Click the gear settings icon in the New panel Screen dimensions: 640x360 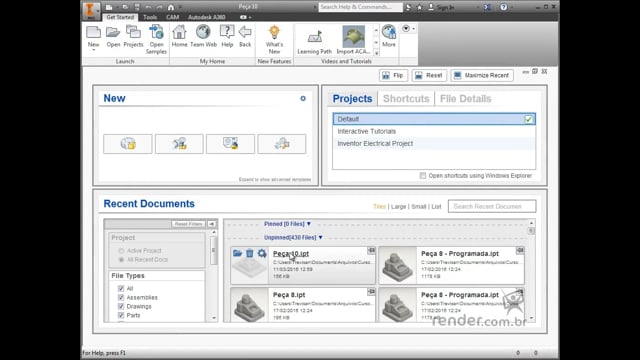[x=303, y=98]
